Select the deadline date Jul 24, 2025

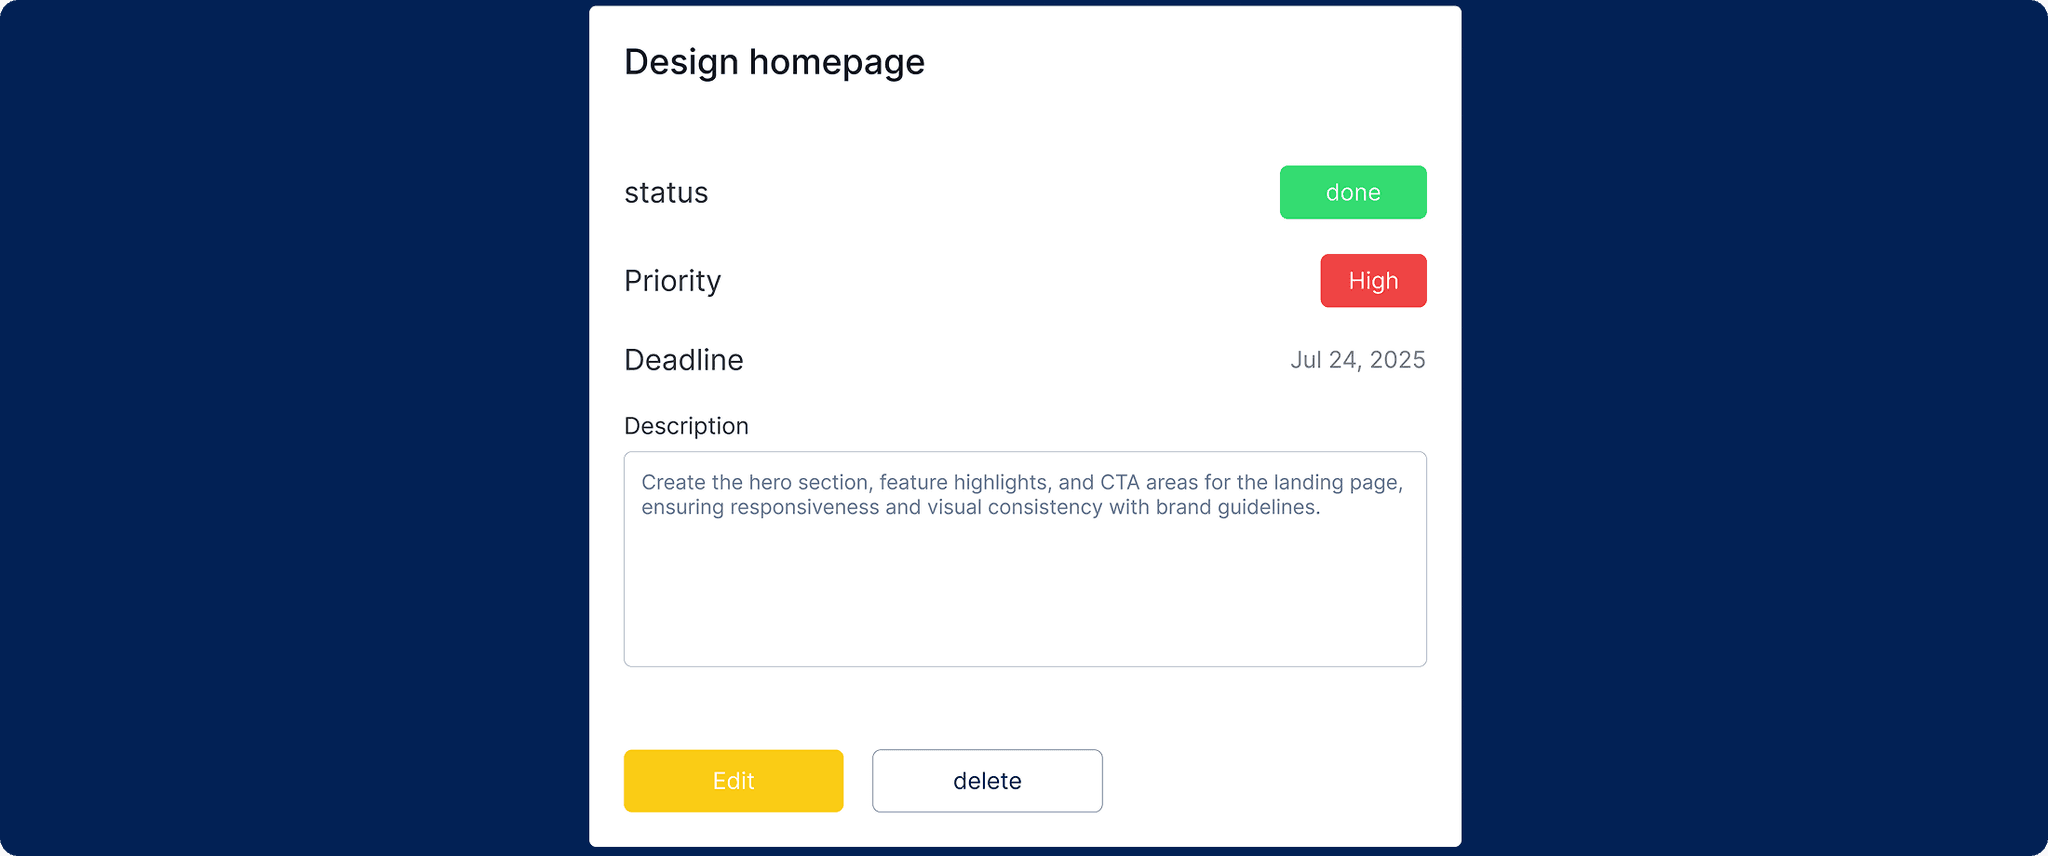[x=1358, y=359]
